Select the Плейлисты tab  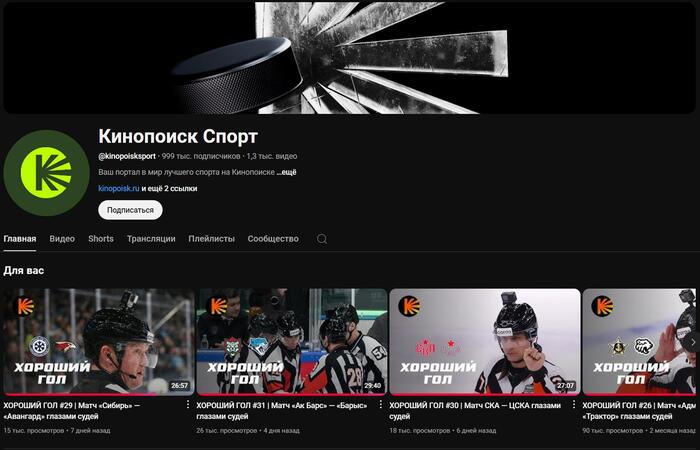click(212, 239)
